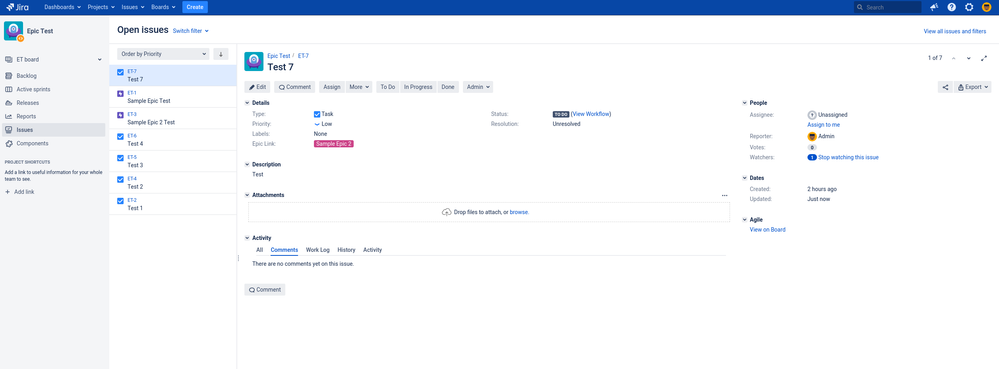Click the View on Board link

[768, 229]
